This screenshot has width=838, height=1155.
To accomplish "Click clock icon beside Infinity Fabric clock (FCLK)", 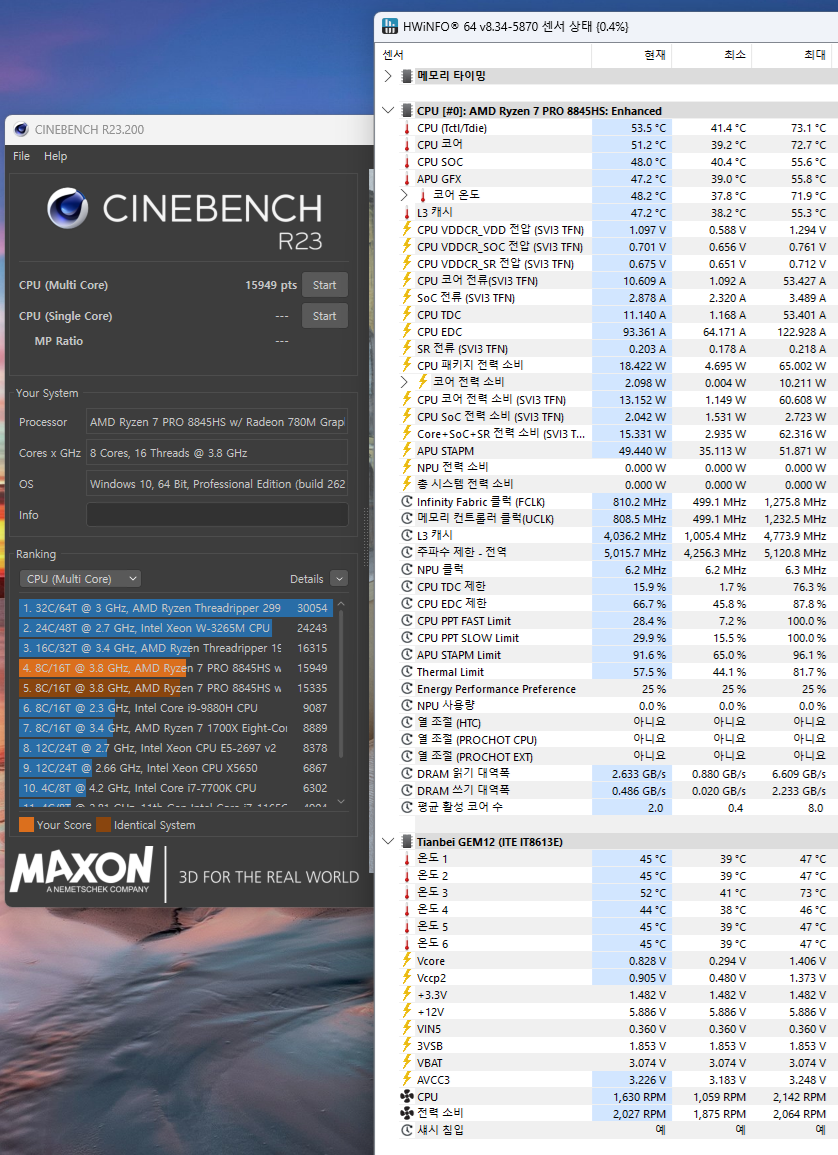I will (x=406, y=502).
